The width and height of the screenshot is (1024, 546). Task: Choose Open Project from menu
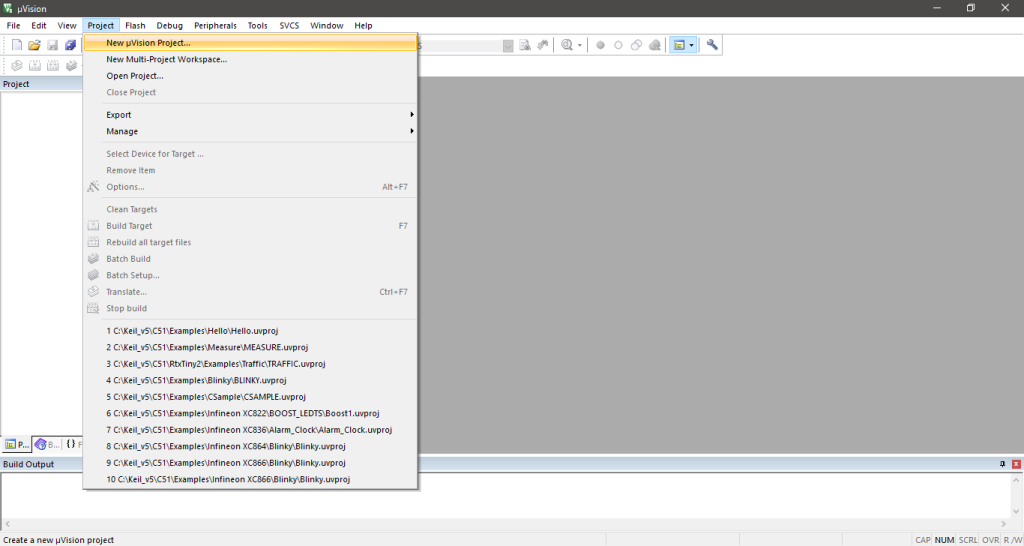pos(135,76)
